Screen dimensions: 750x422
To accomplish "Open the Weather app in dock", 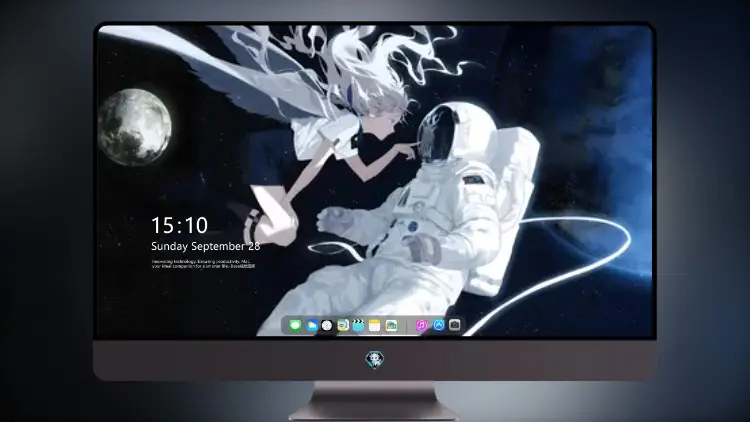I will click(312, 326).
